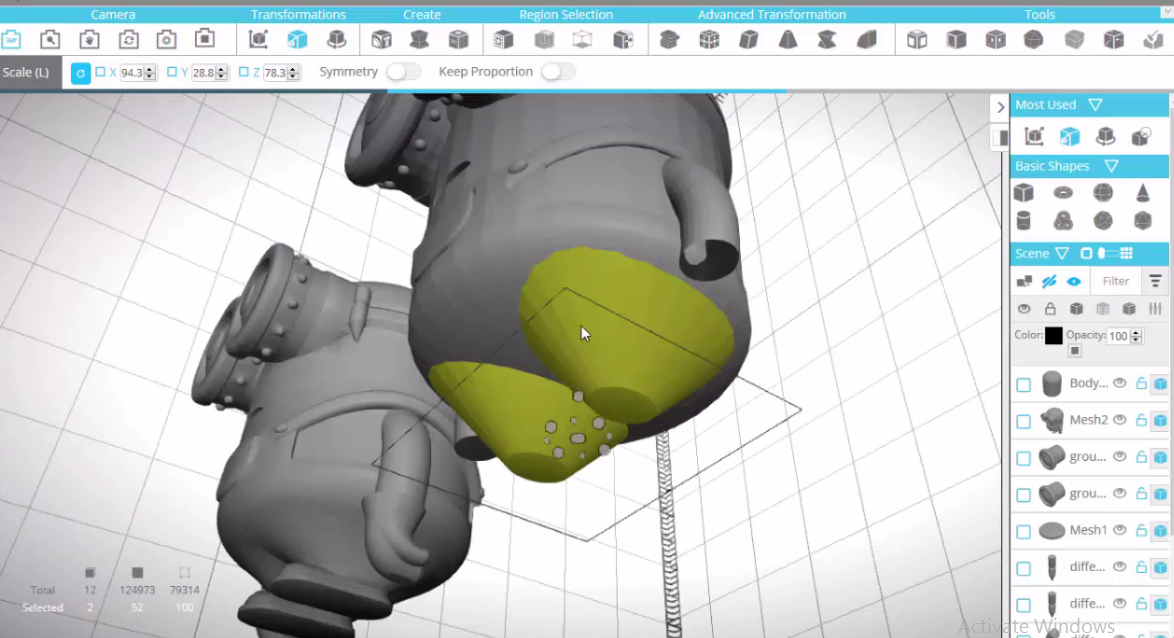Open the Scene sort menu button

click(1155, 282)
